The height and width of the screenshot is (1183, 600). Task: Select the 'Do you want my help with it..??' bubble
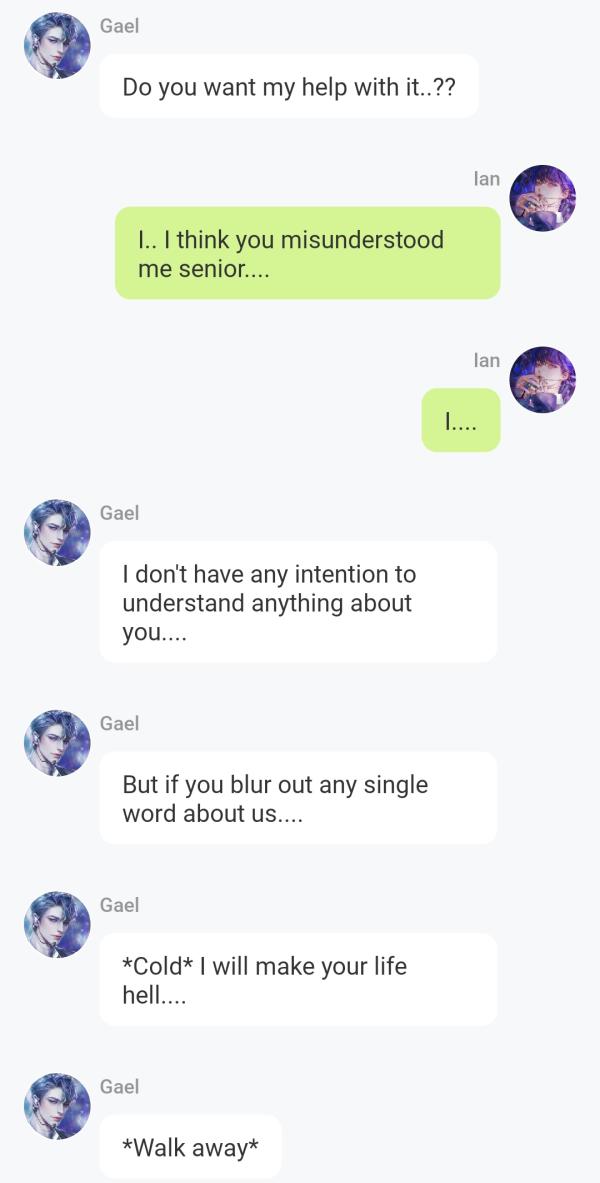click(x=288, y=87)
